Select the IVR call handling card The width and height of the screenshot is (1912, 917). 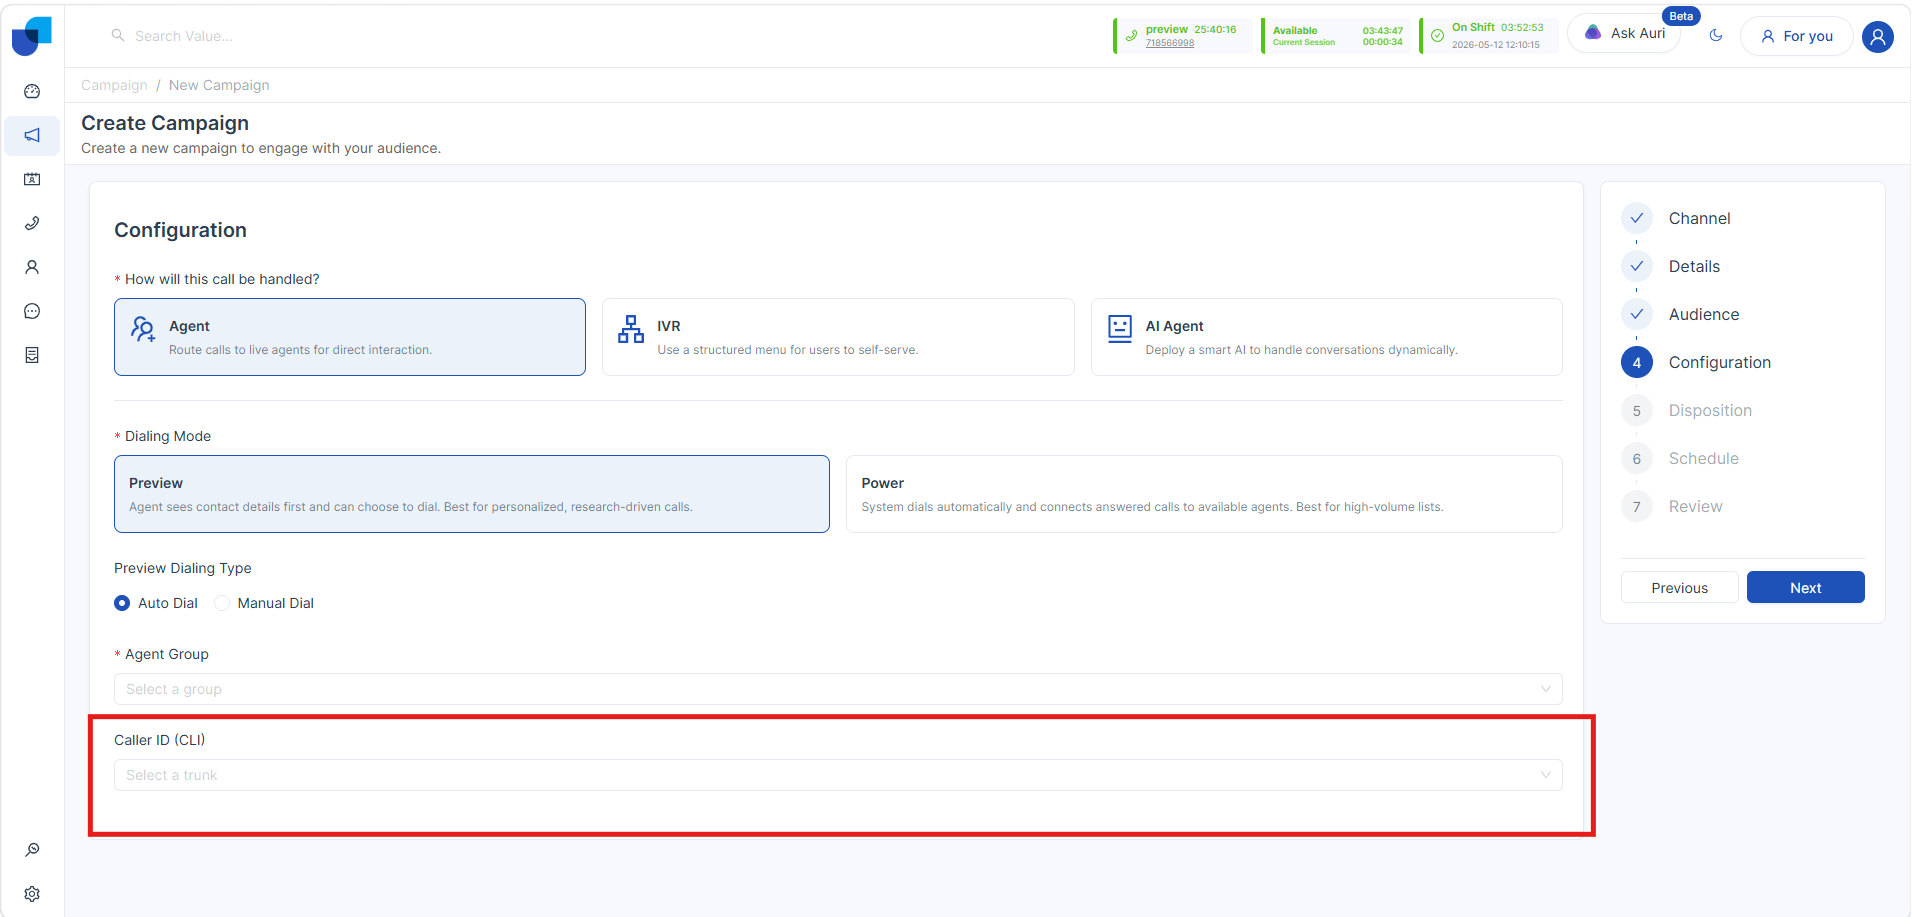point(838,337)
